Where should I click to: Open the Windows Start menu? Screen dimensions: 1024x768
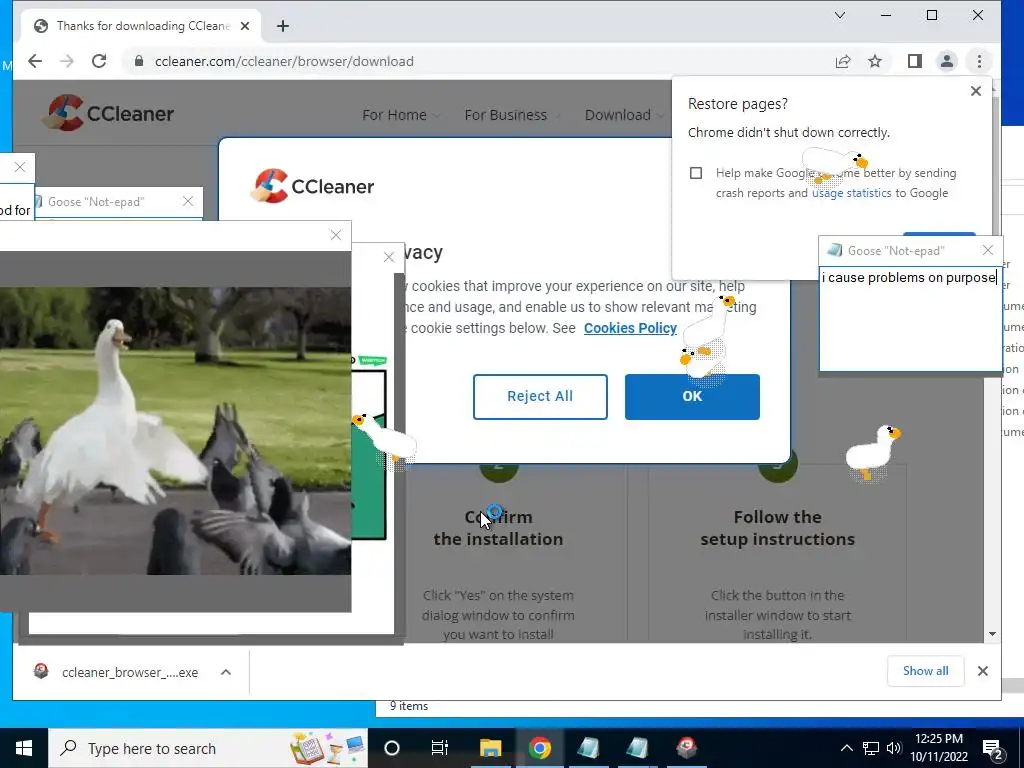(24, 748)
